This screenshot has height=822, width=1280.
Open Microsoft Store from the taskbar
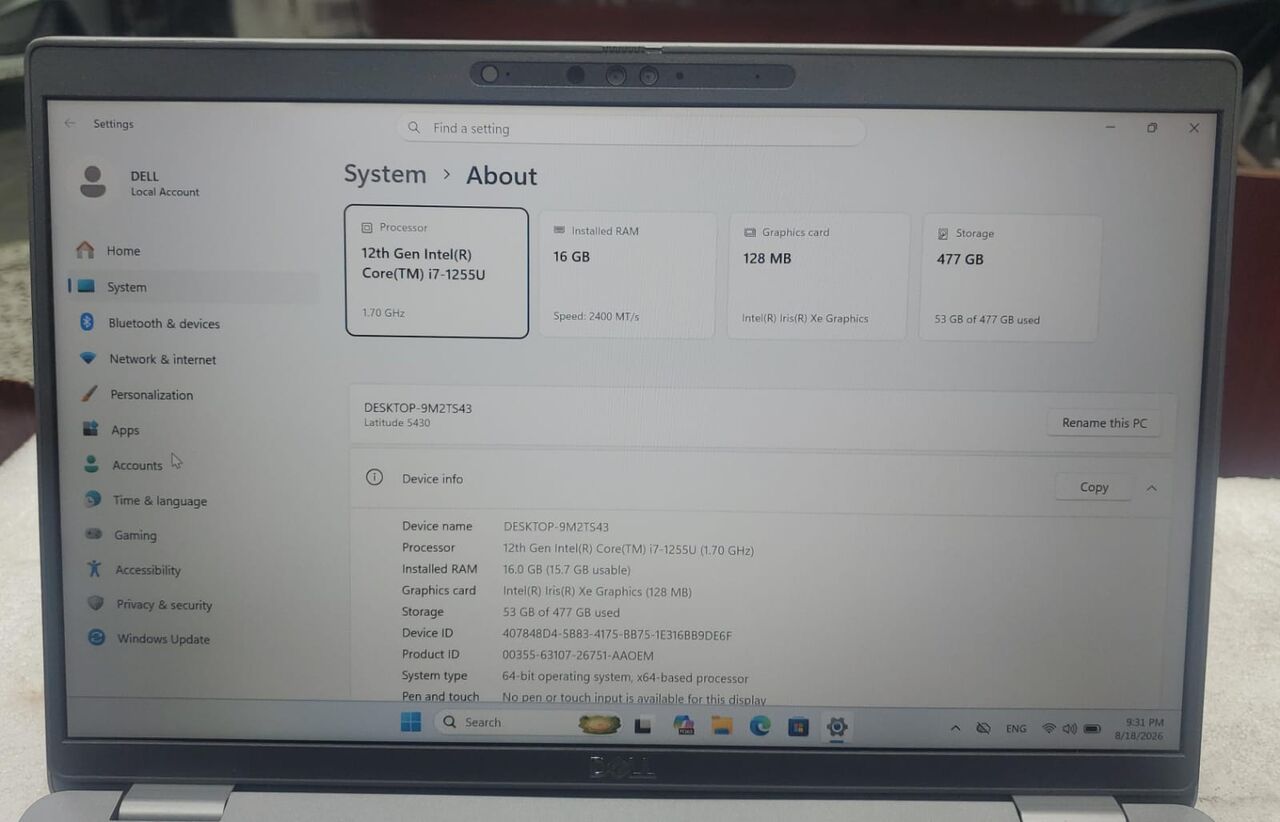[798, 727]
